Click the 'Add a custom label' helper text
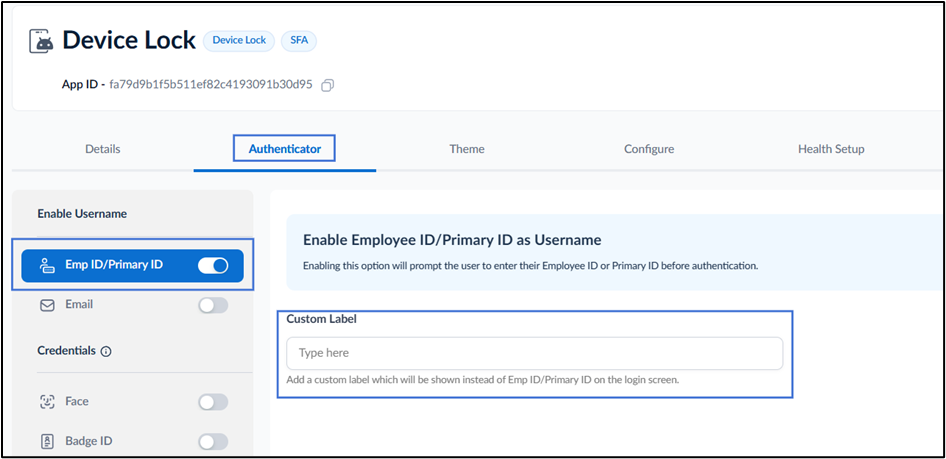 (483, 381)
